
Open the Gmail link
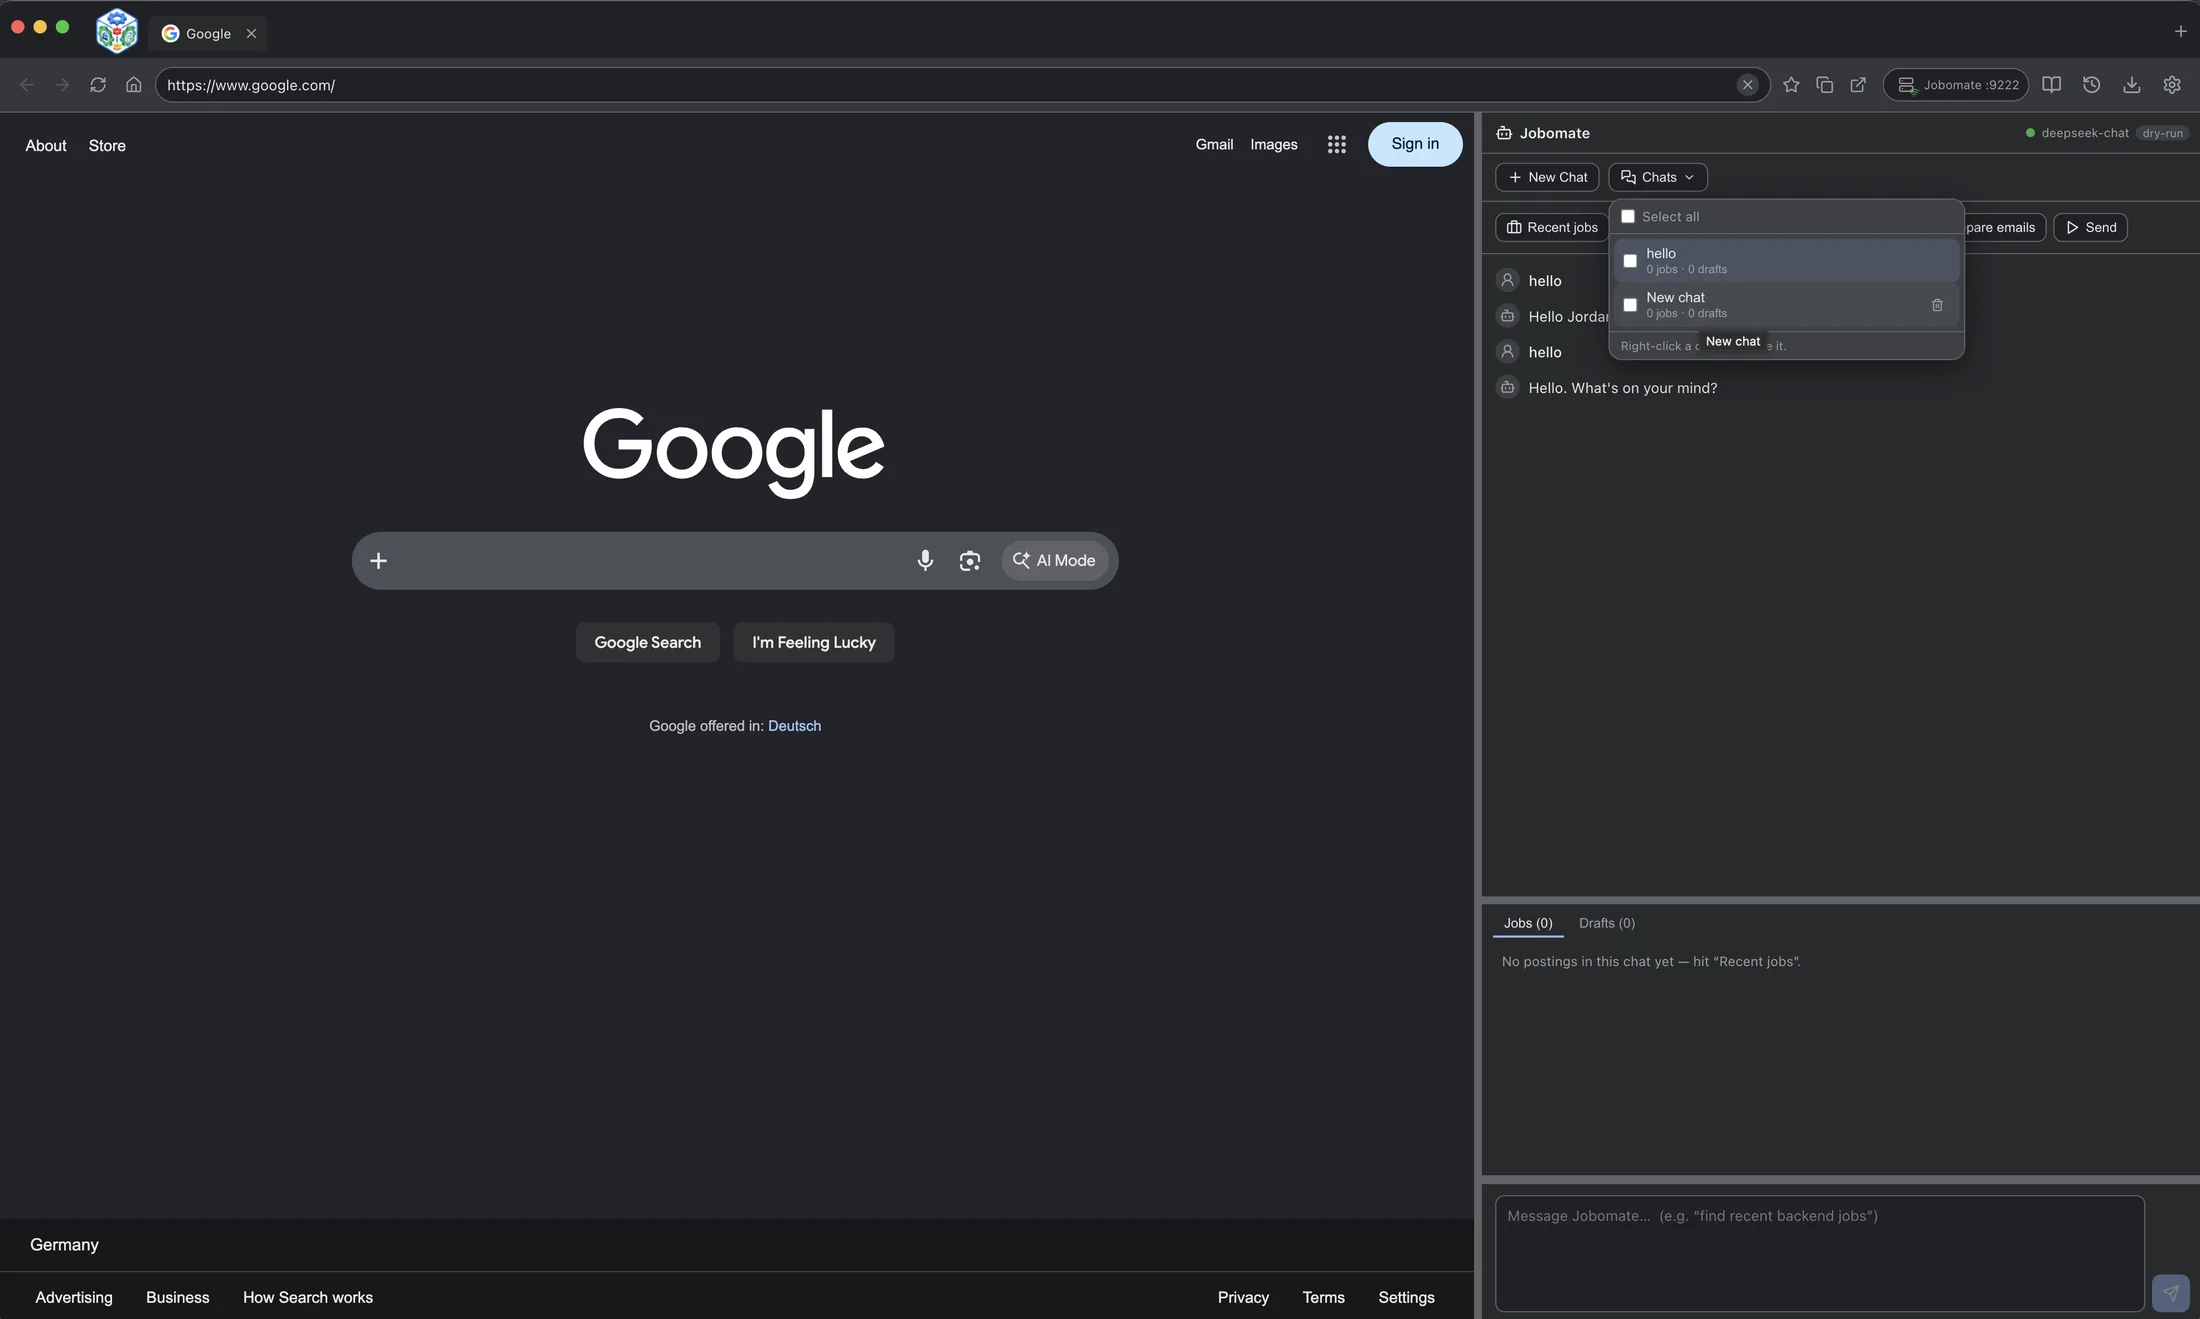pos(1214,145)
